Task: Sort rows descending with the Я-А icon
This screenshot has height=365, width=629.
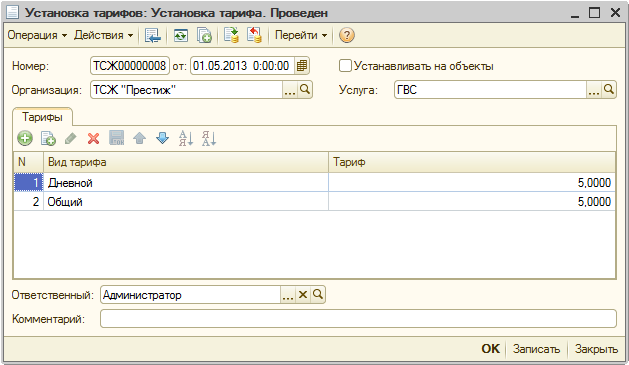Action: [x=209, y=138]
